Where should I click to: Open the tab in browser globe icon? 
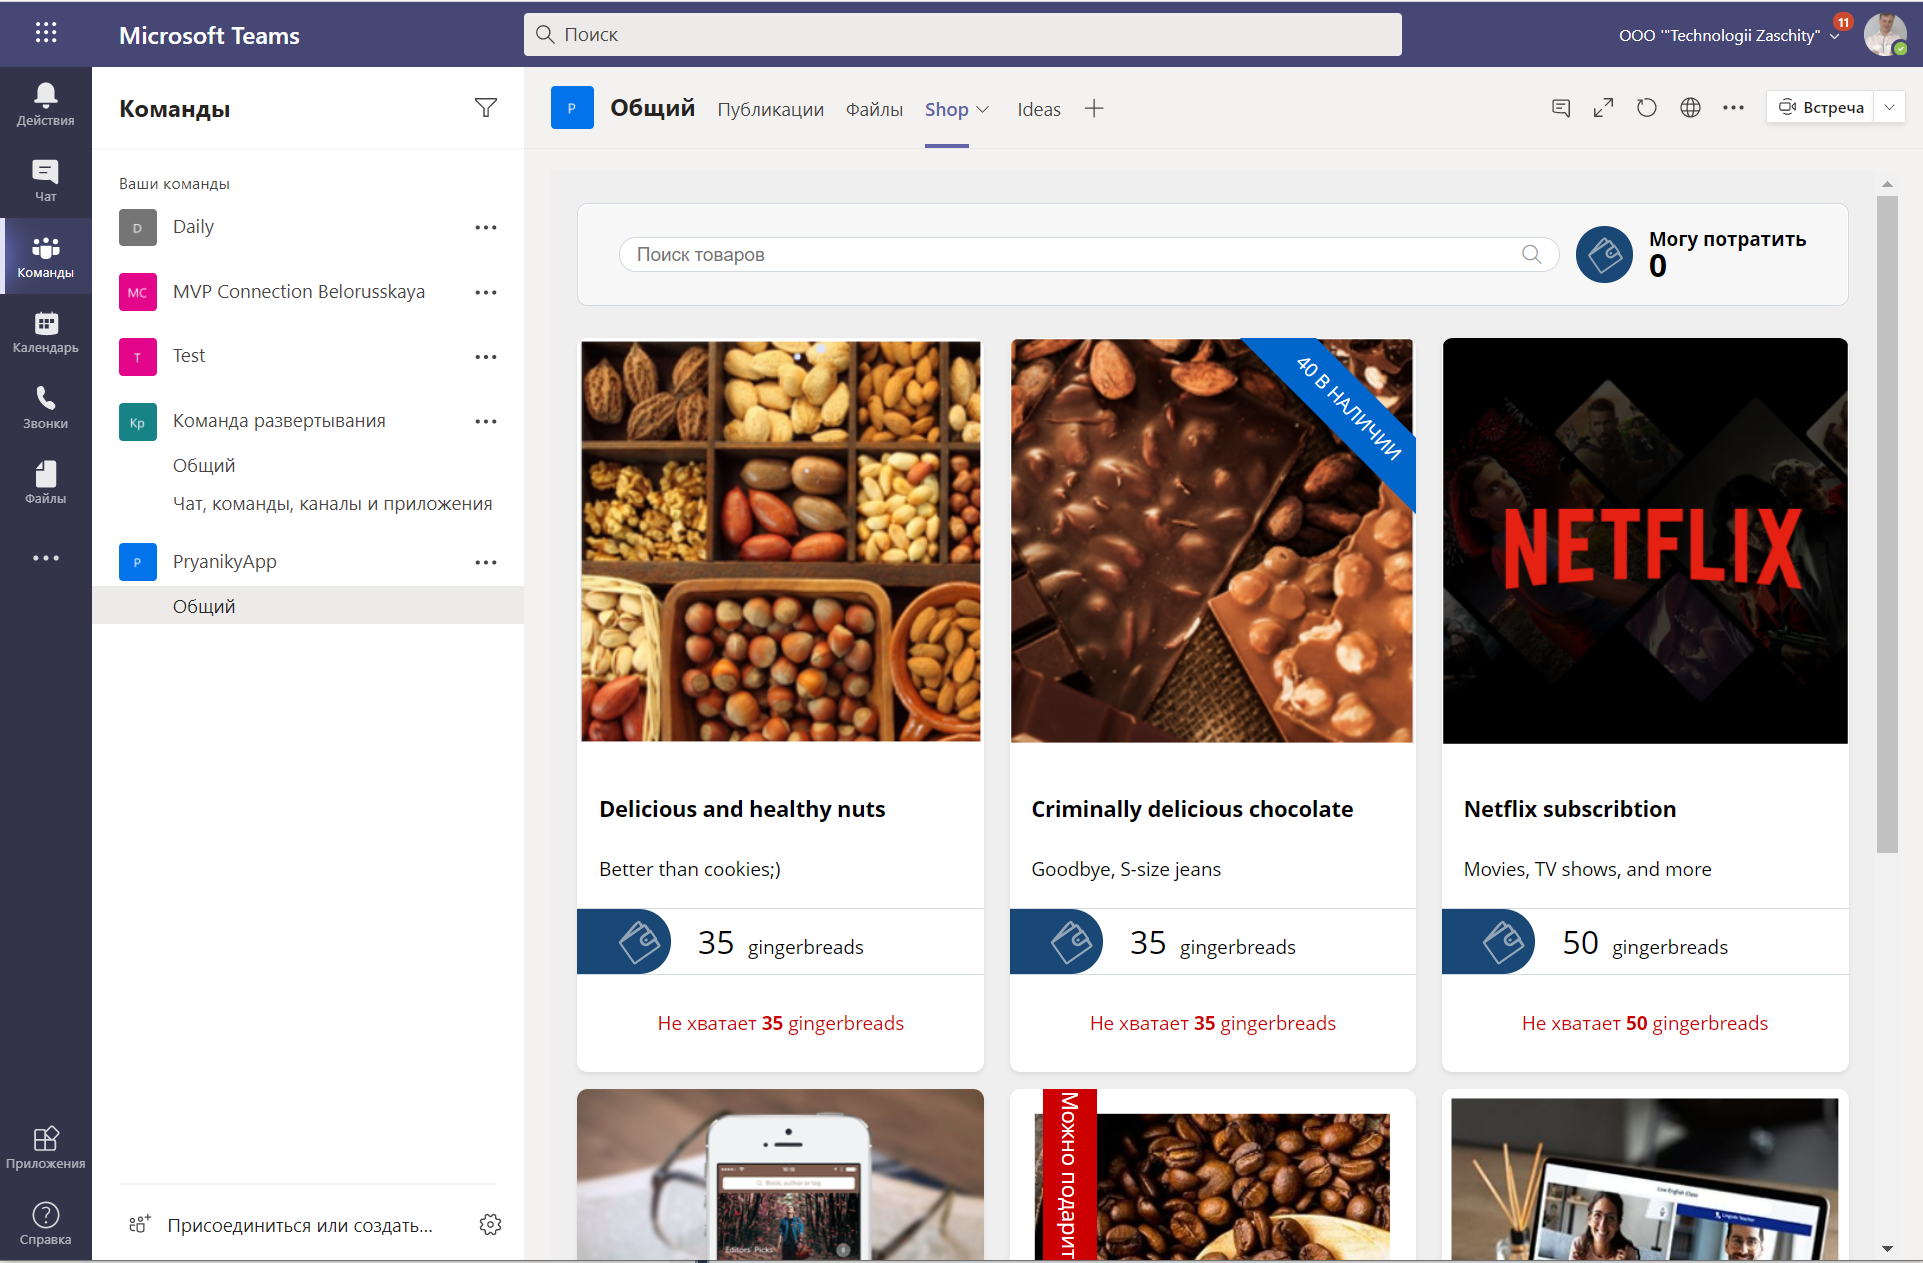[x=1690, y=108]
